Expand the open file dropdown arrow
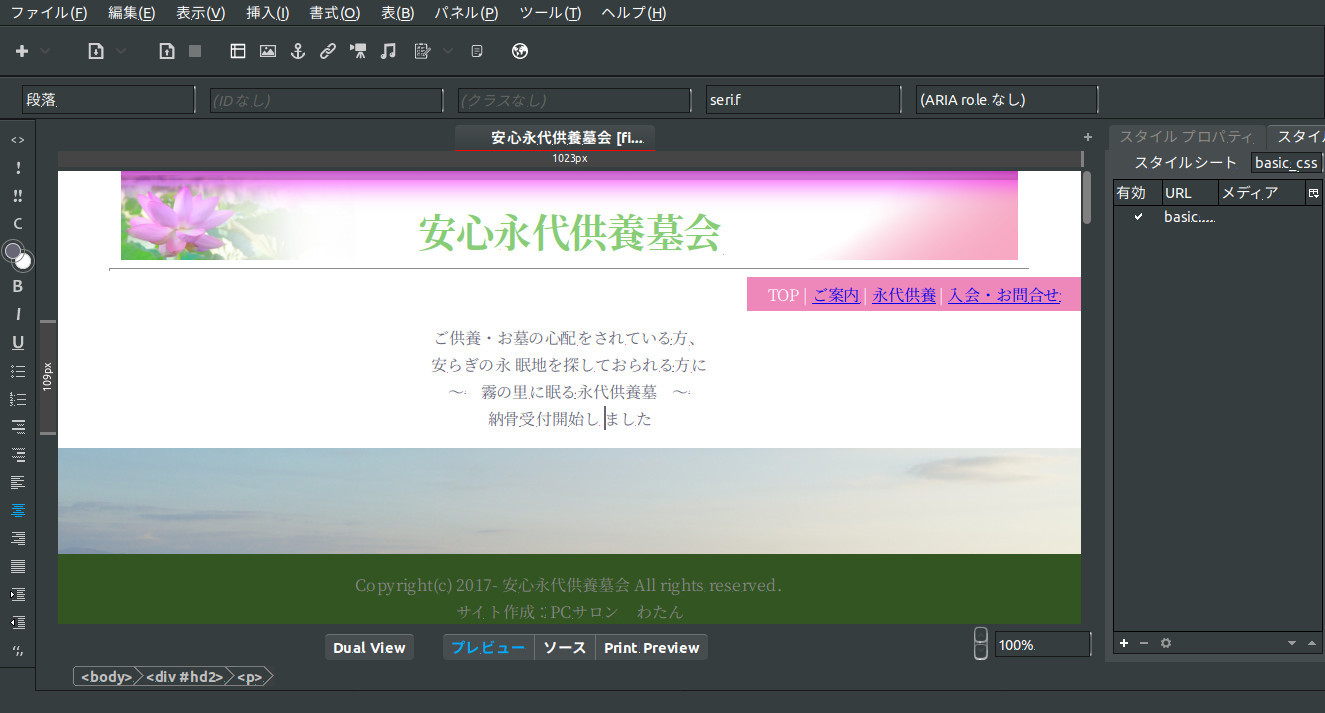 point(121,51)
